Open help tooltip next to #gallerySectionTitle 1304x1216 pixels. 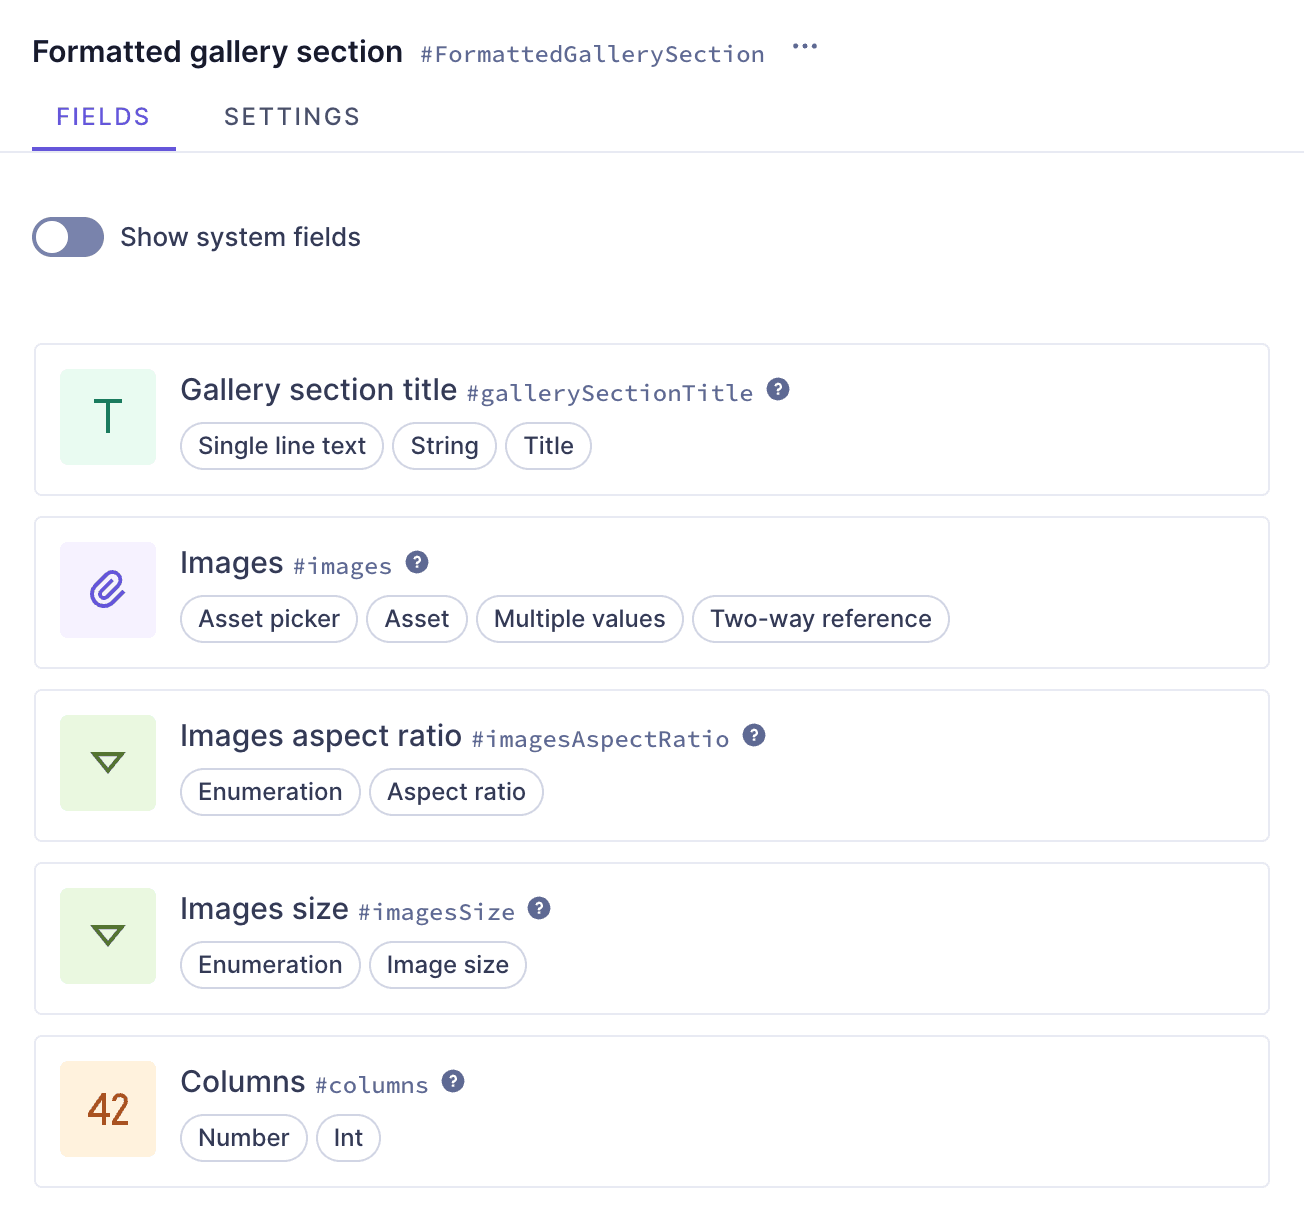778,390
